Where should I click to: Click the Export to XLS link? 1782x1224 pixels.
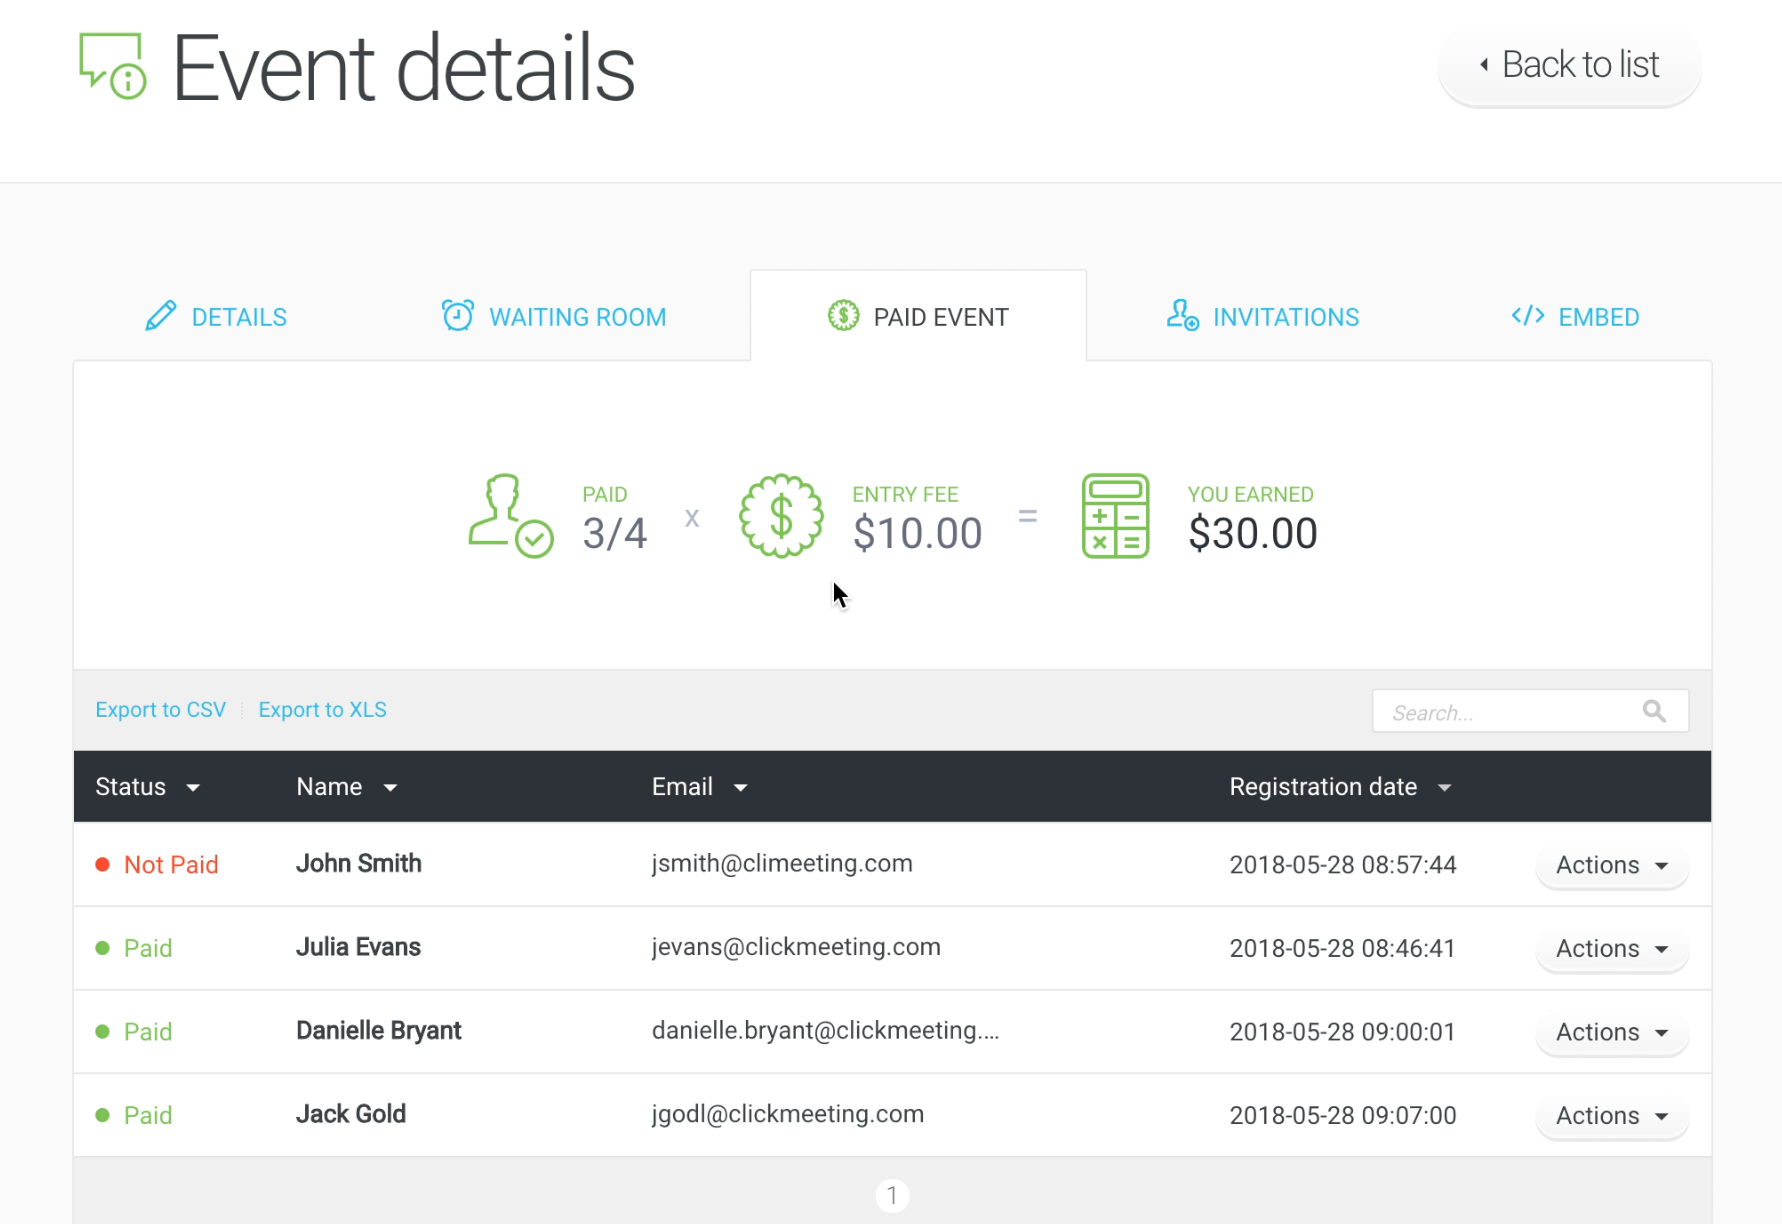coord(322,710)
